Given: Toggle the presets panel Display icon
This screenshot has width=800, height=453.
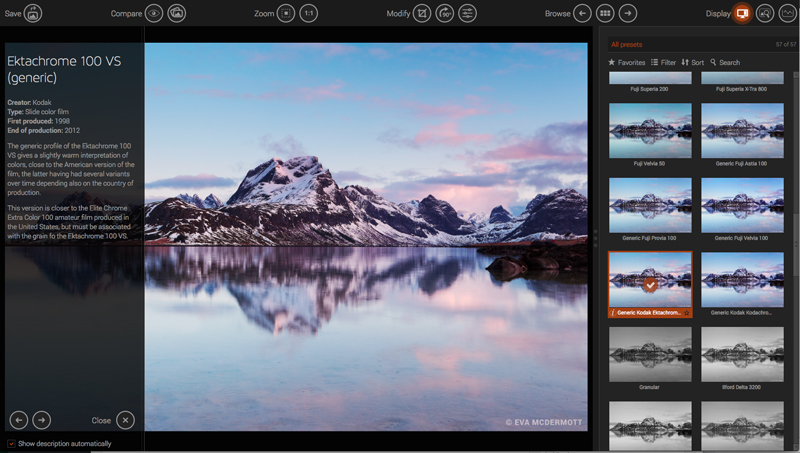Looking at the screenshot, I should [x=742, y=13].
